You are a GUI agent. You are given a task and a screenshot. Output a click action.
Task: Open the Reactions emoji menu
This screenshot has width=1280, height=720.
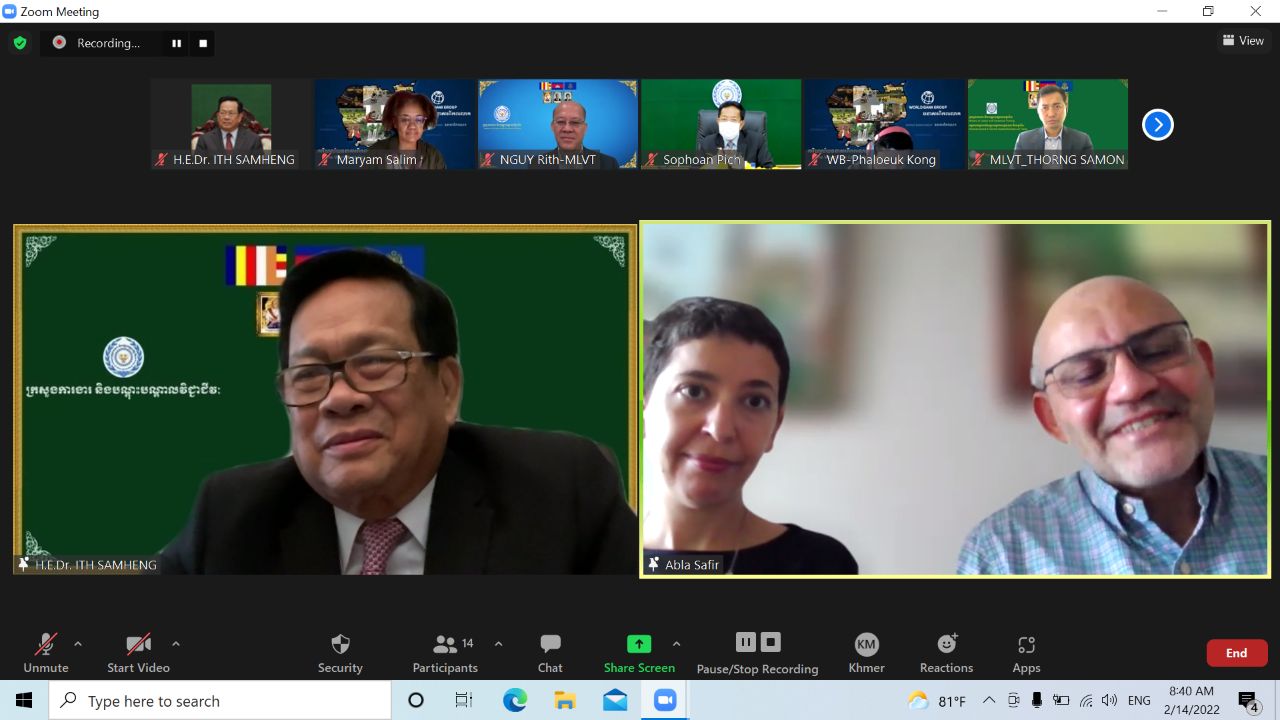coord(946,653)
